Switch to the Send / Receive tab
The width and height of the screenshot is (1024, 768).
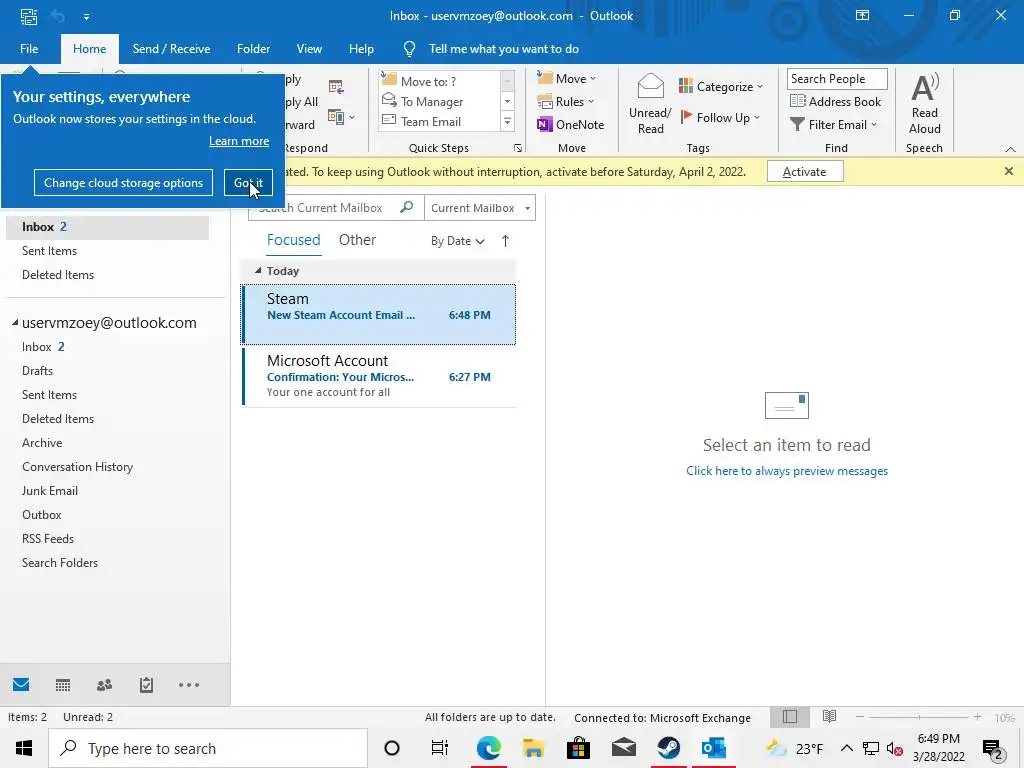click(x=171, y=49)
